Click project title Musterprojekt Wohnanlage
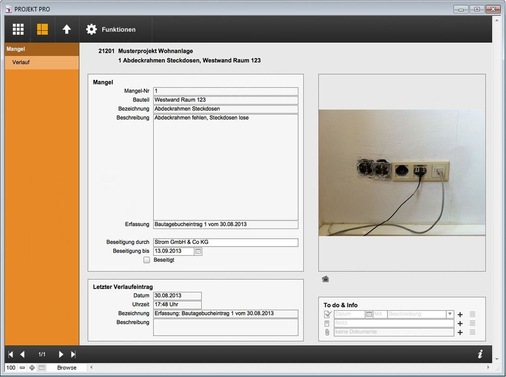Screen dimensions: 506x377 coord(155,51)
